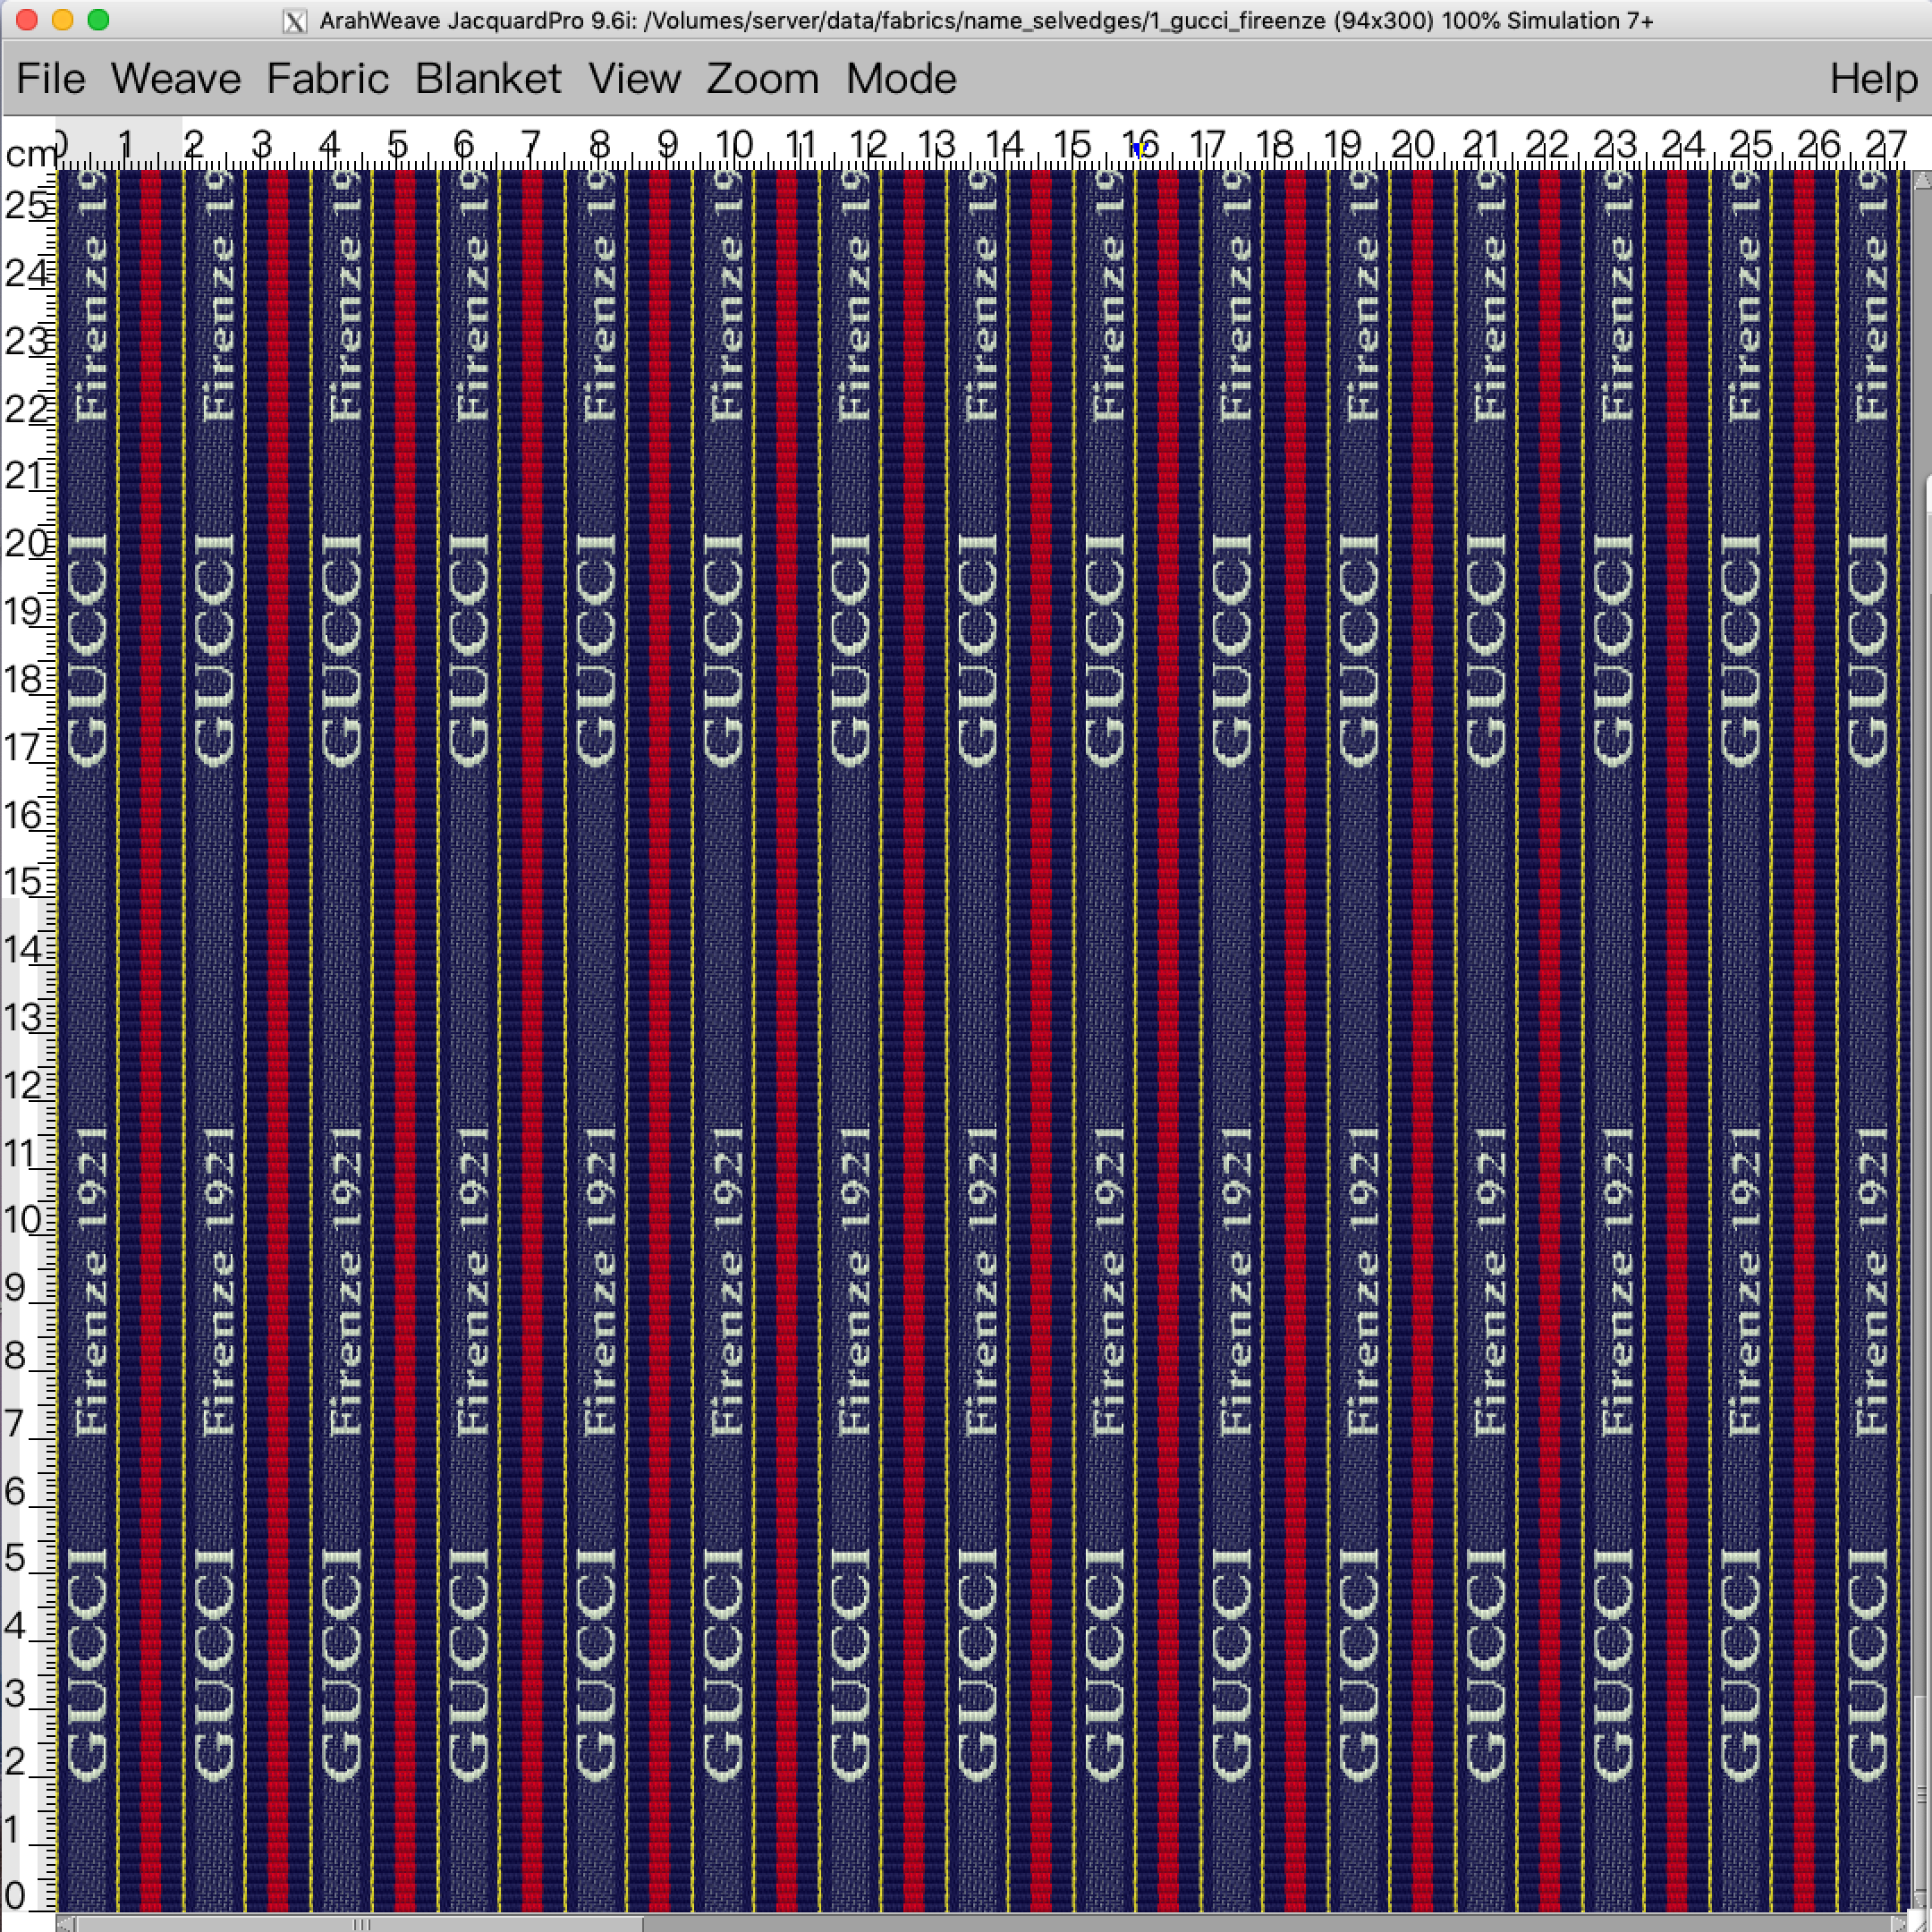The image size is (1932, 1932).
Task: Open the Zoom menu
Action: [762, 79]
